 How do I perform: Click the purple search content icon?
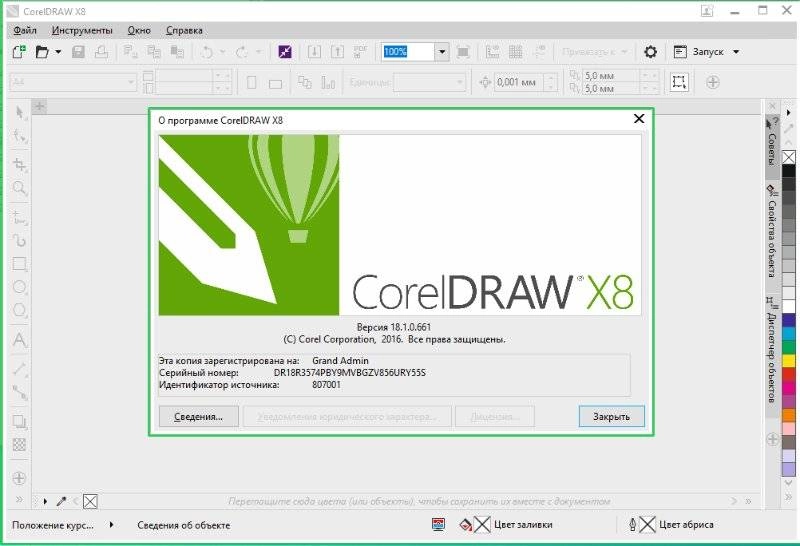(x=285, y=52)
